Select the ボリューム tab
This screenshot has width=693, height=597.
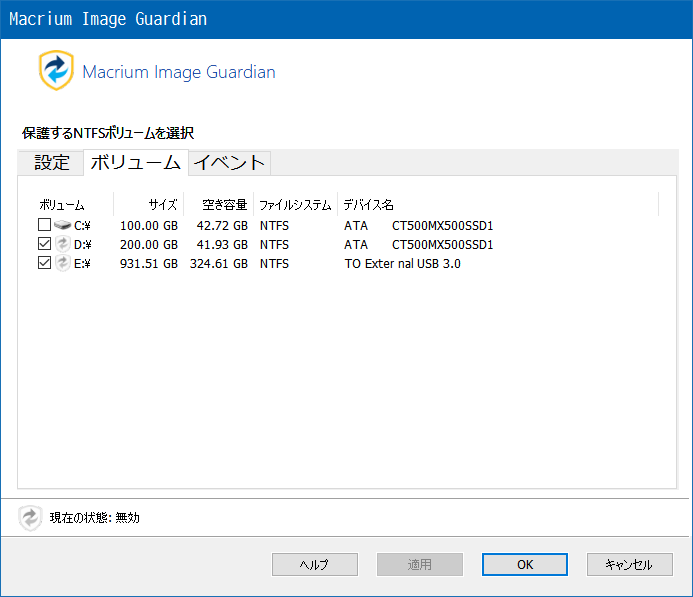pyautogui.click(x=136, y=163)
